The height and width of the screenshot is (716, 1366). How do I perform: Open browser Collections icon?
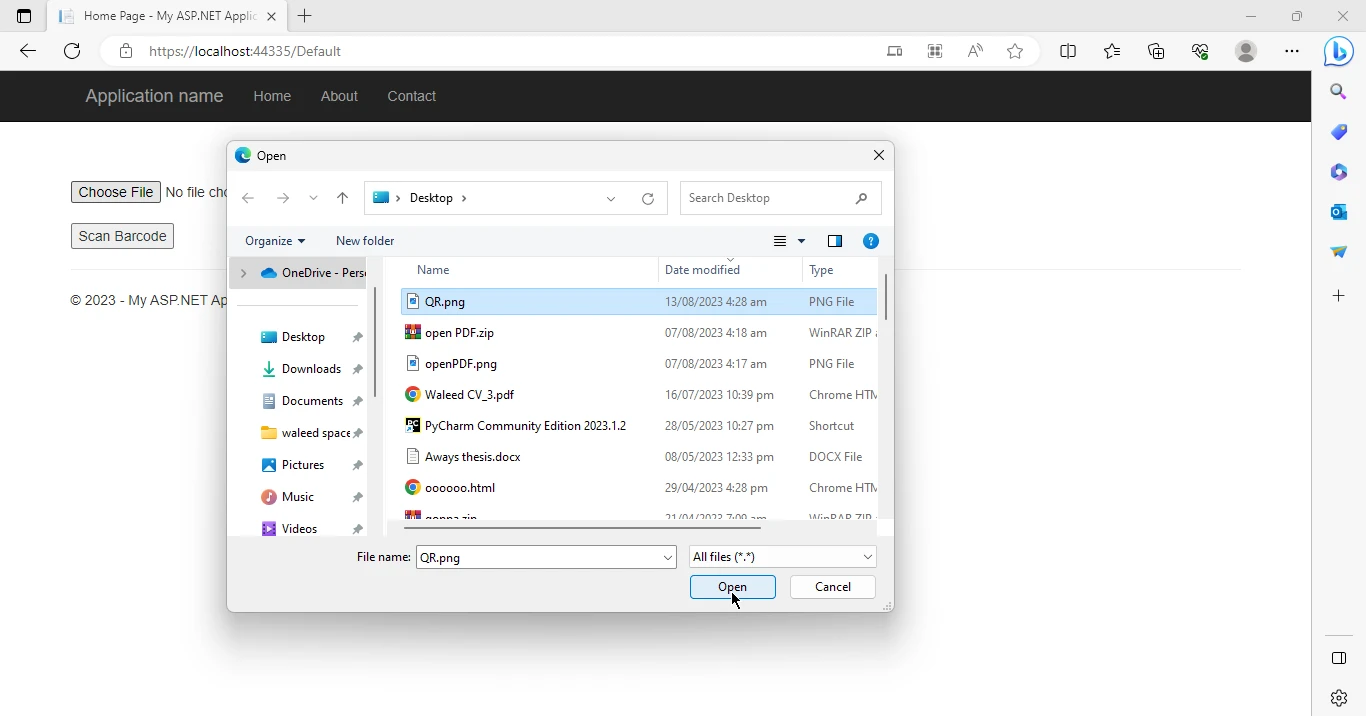[1157, 52]
